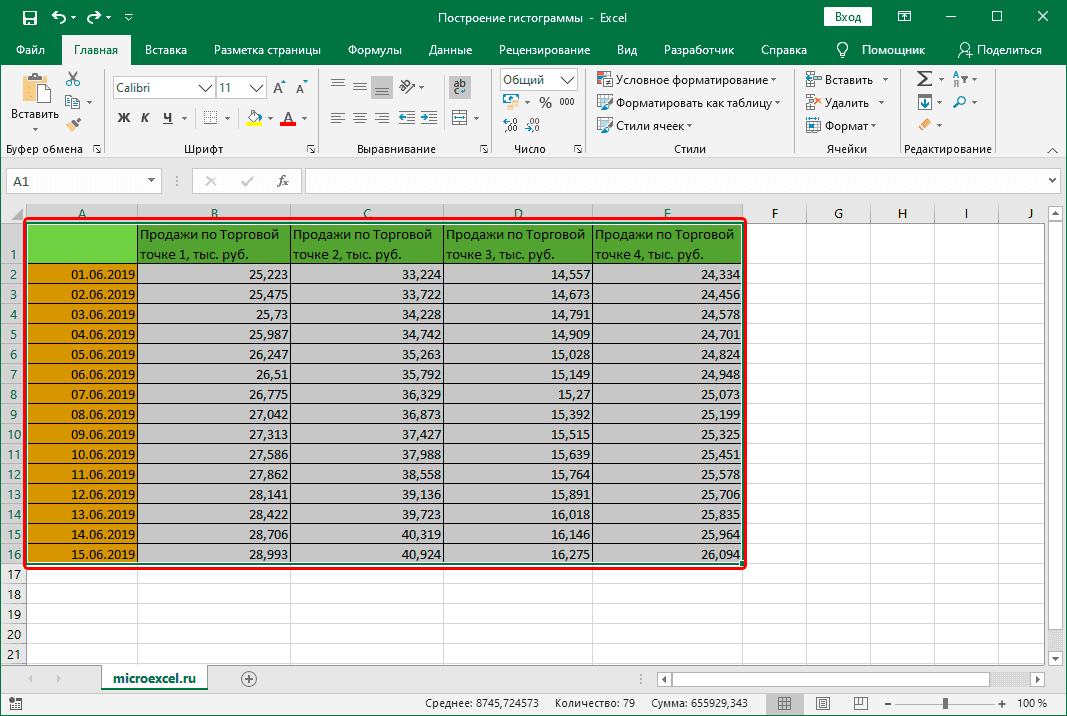Open the Font Color swatch dropdown
1067x716 pixels.
coord(290,118)
